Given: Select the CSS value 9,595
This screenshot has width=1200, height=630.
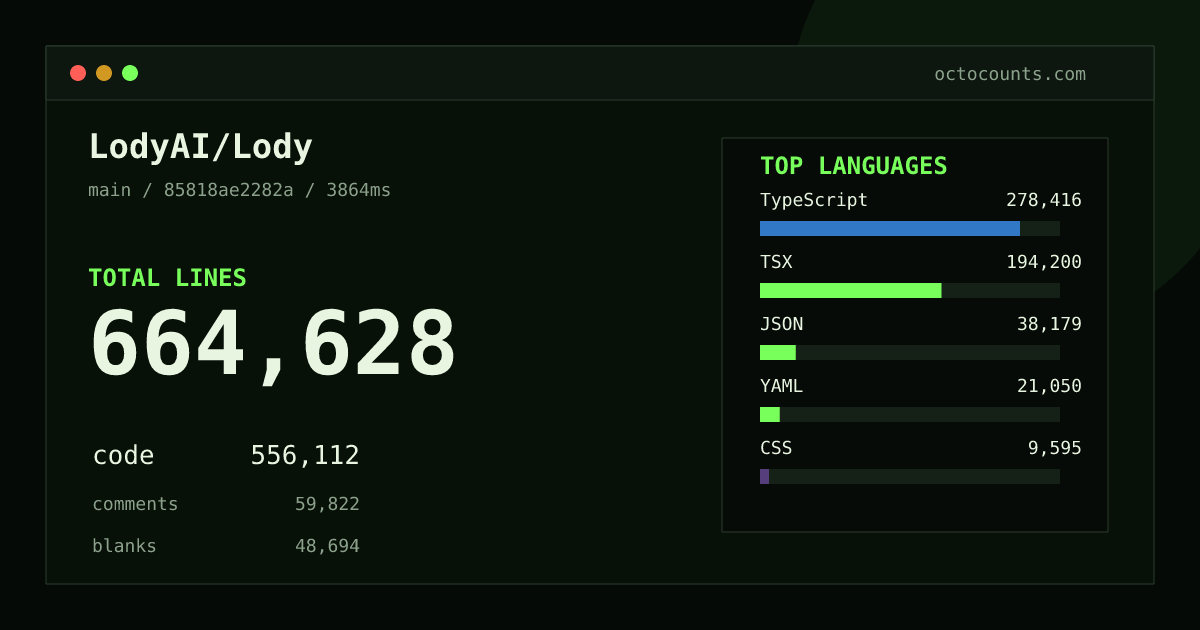Looking at the screenshot, I should 1055,448.
